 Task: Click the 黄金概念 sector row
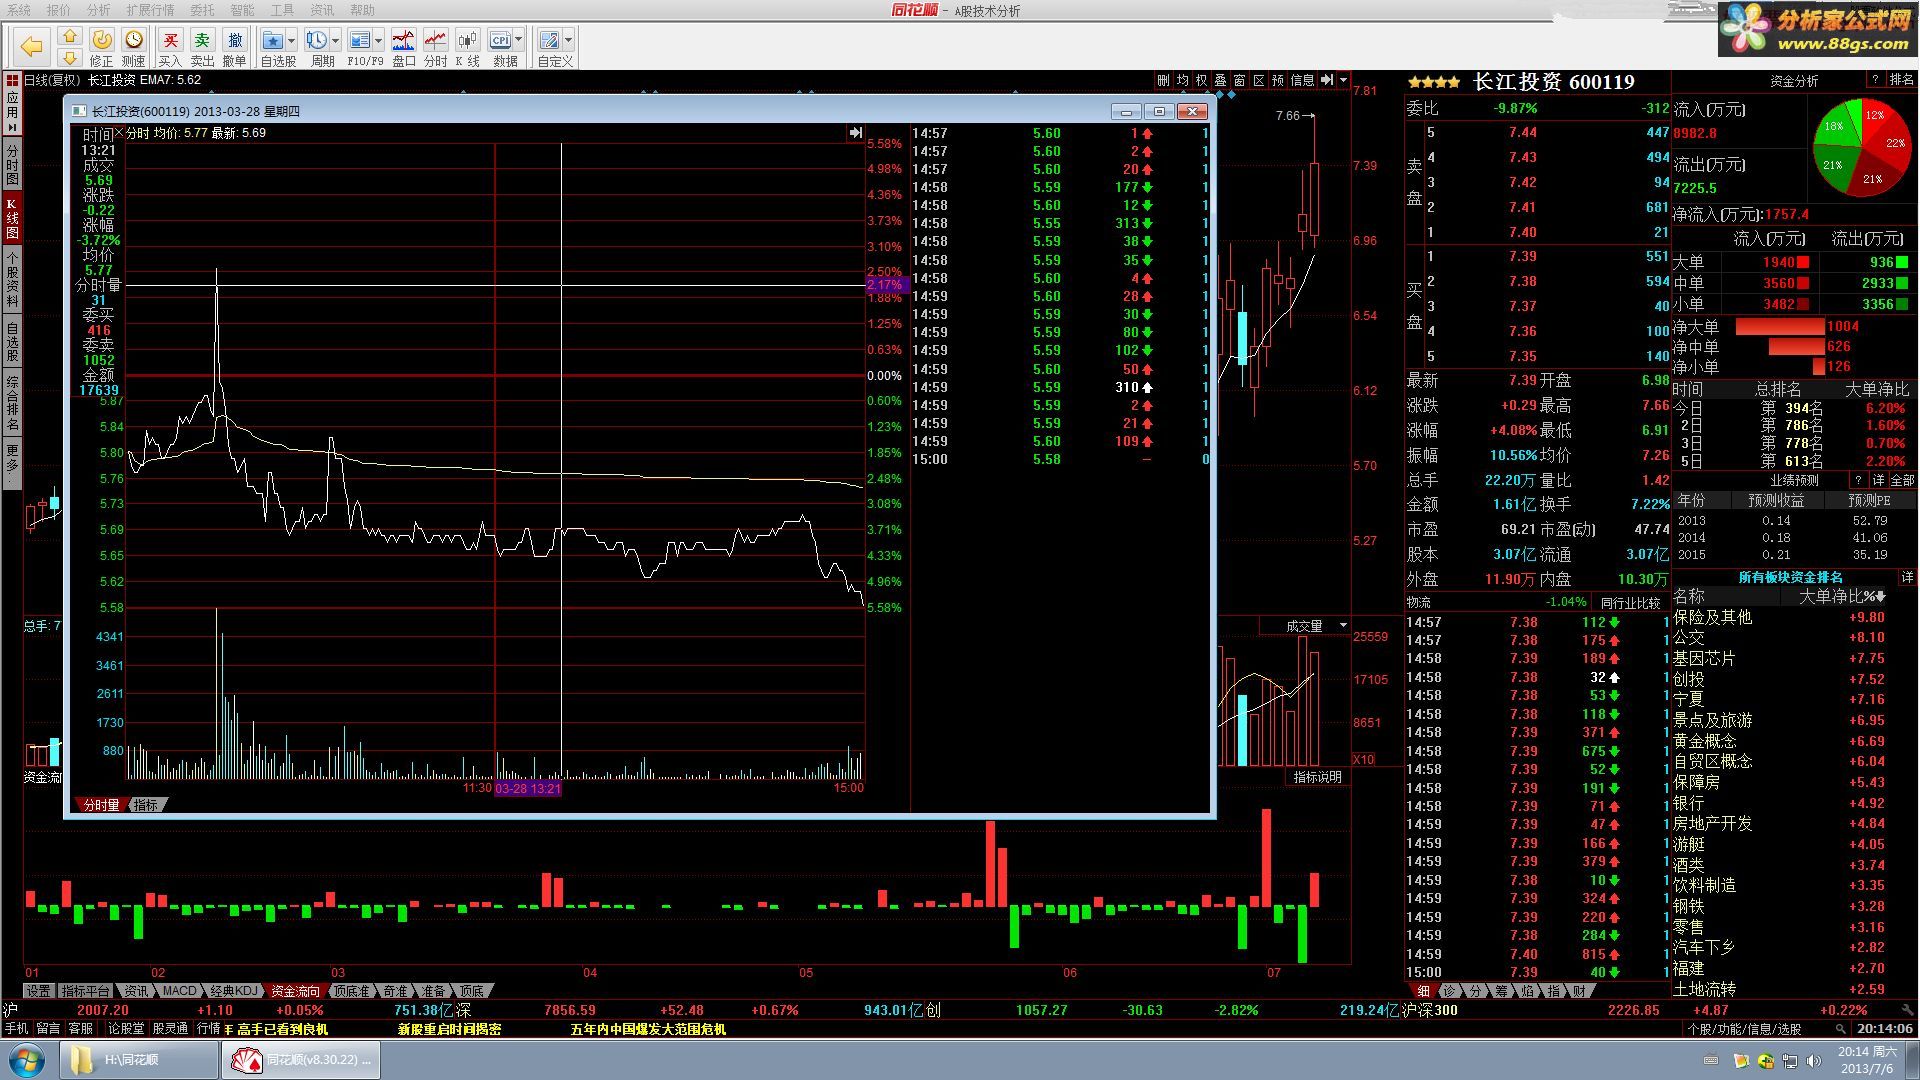(1793, 741)
